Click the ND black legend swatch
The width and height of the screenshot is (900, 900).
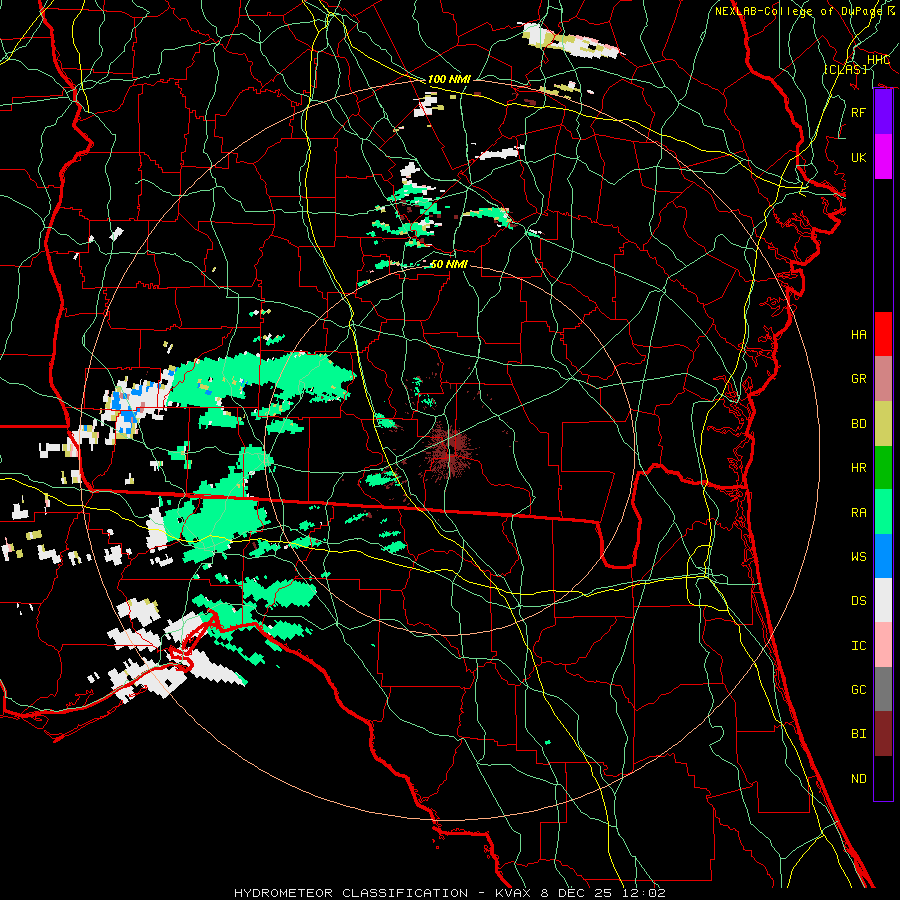pos(883,778)
